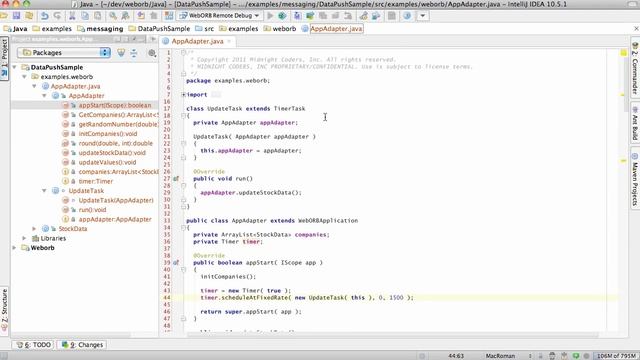The width and height of the screenshot is (640, 360).
Task: Toggle the Ant Build tool window
Action: (x=635, y=122)
